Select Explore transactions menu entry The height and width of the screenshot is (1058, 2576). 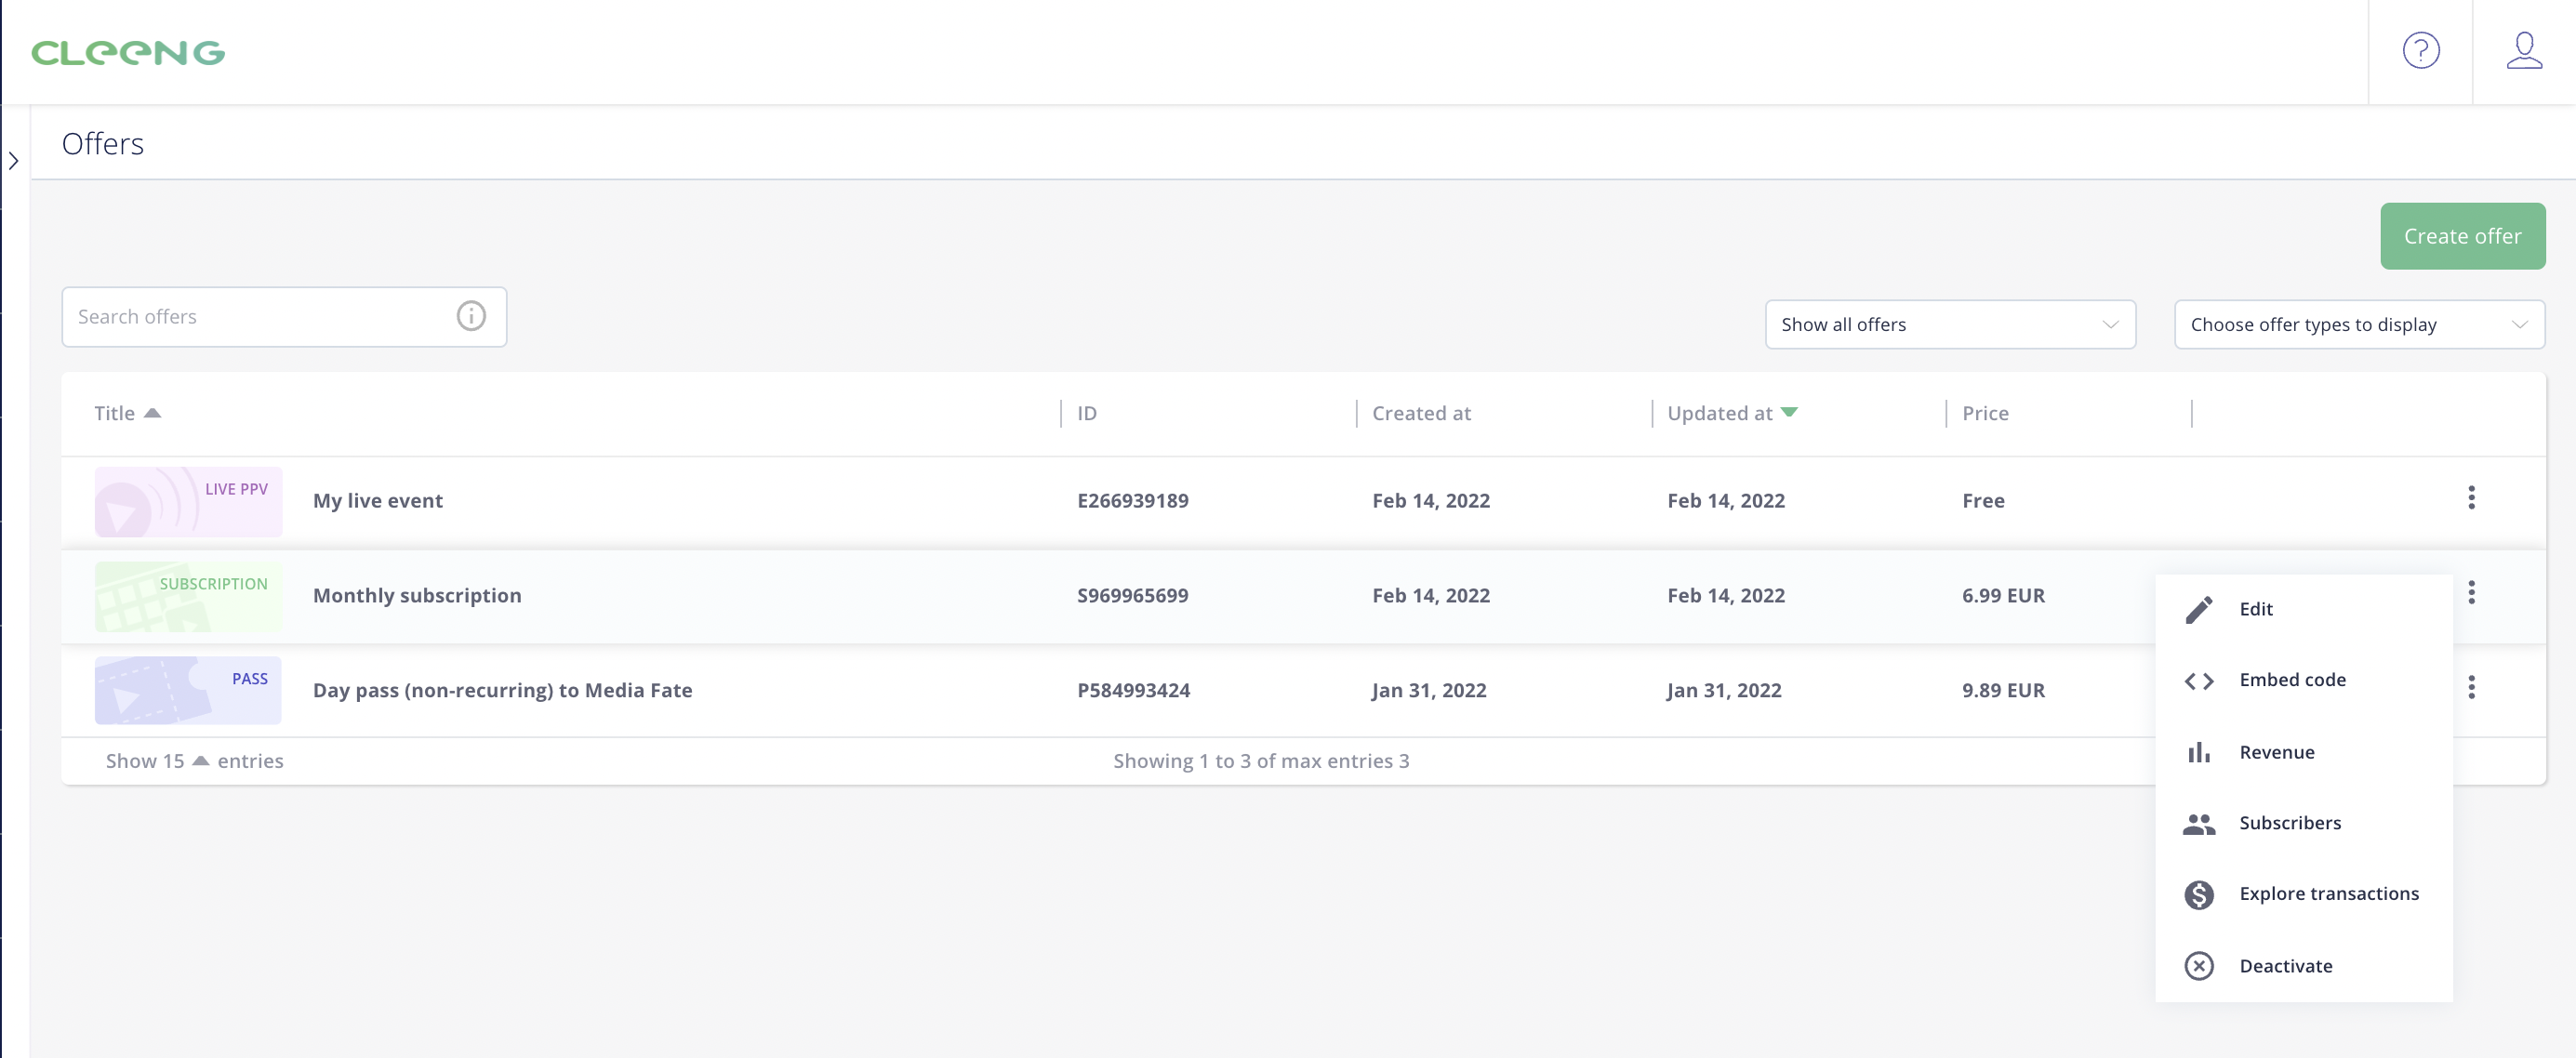coord(2304,894)
